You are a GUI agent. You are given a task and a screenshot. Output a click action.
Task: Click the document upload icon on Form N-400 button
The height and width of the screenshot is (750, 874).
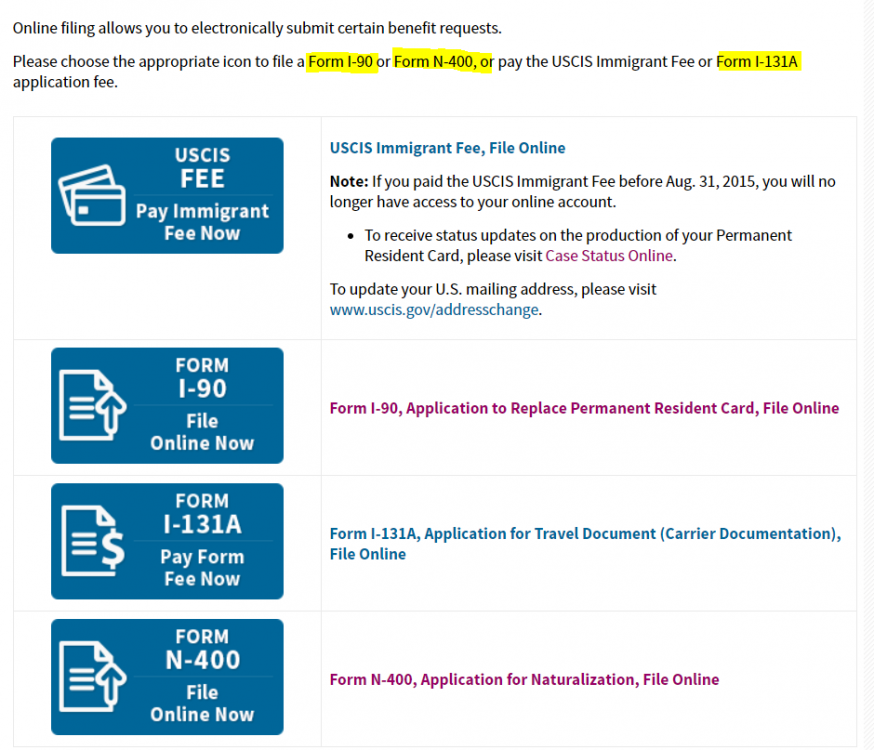(93, 676)
